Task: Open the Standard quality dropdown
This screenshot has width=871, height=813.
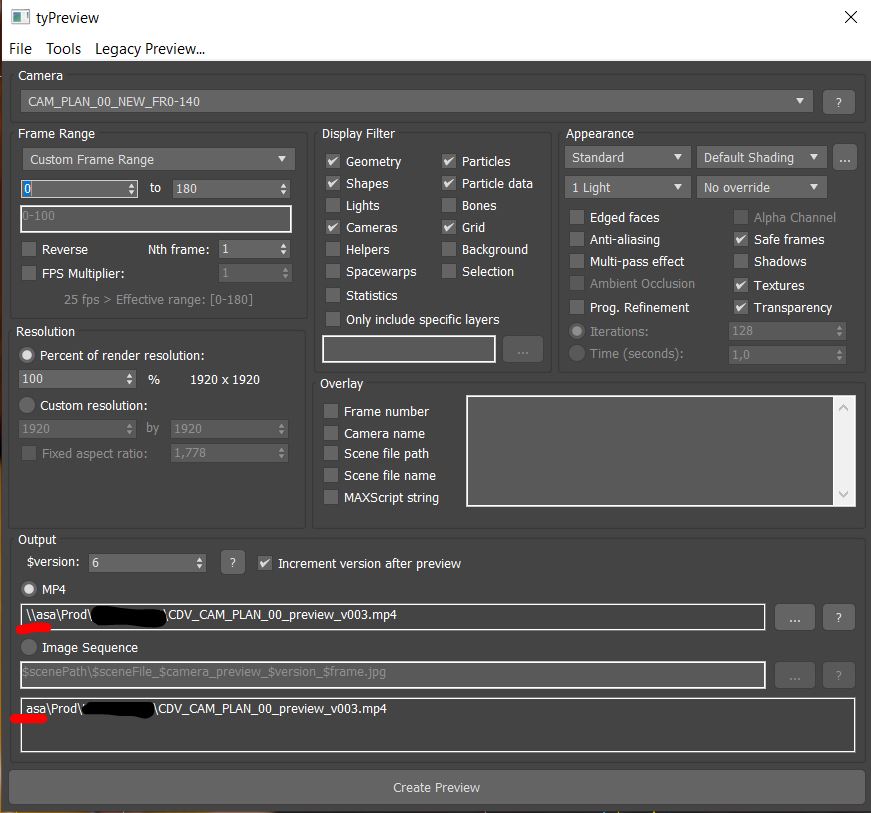Action: 628,157
